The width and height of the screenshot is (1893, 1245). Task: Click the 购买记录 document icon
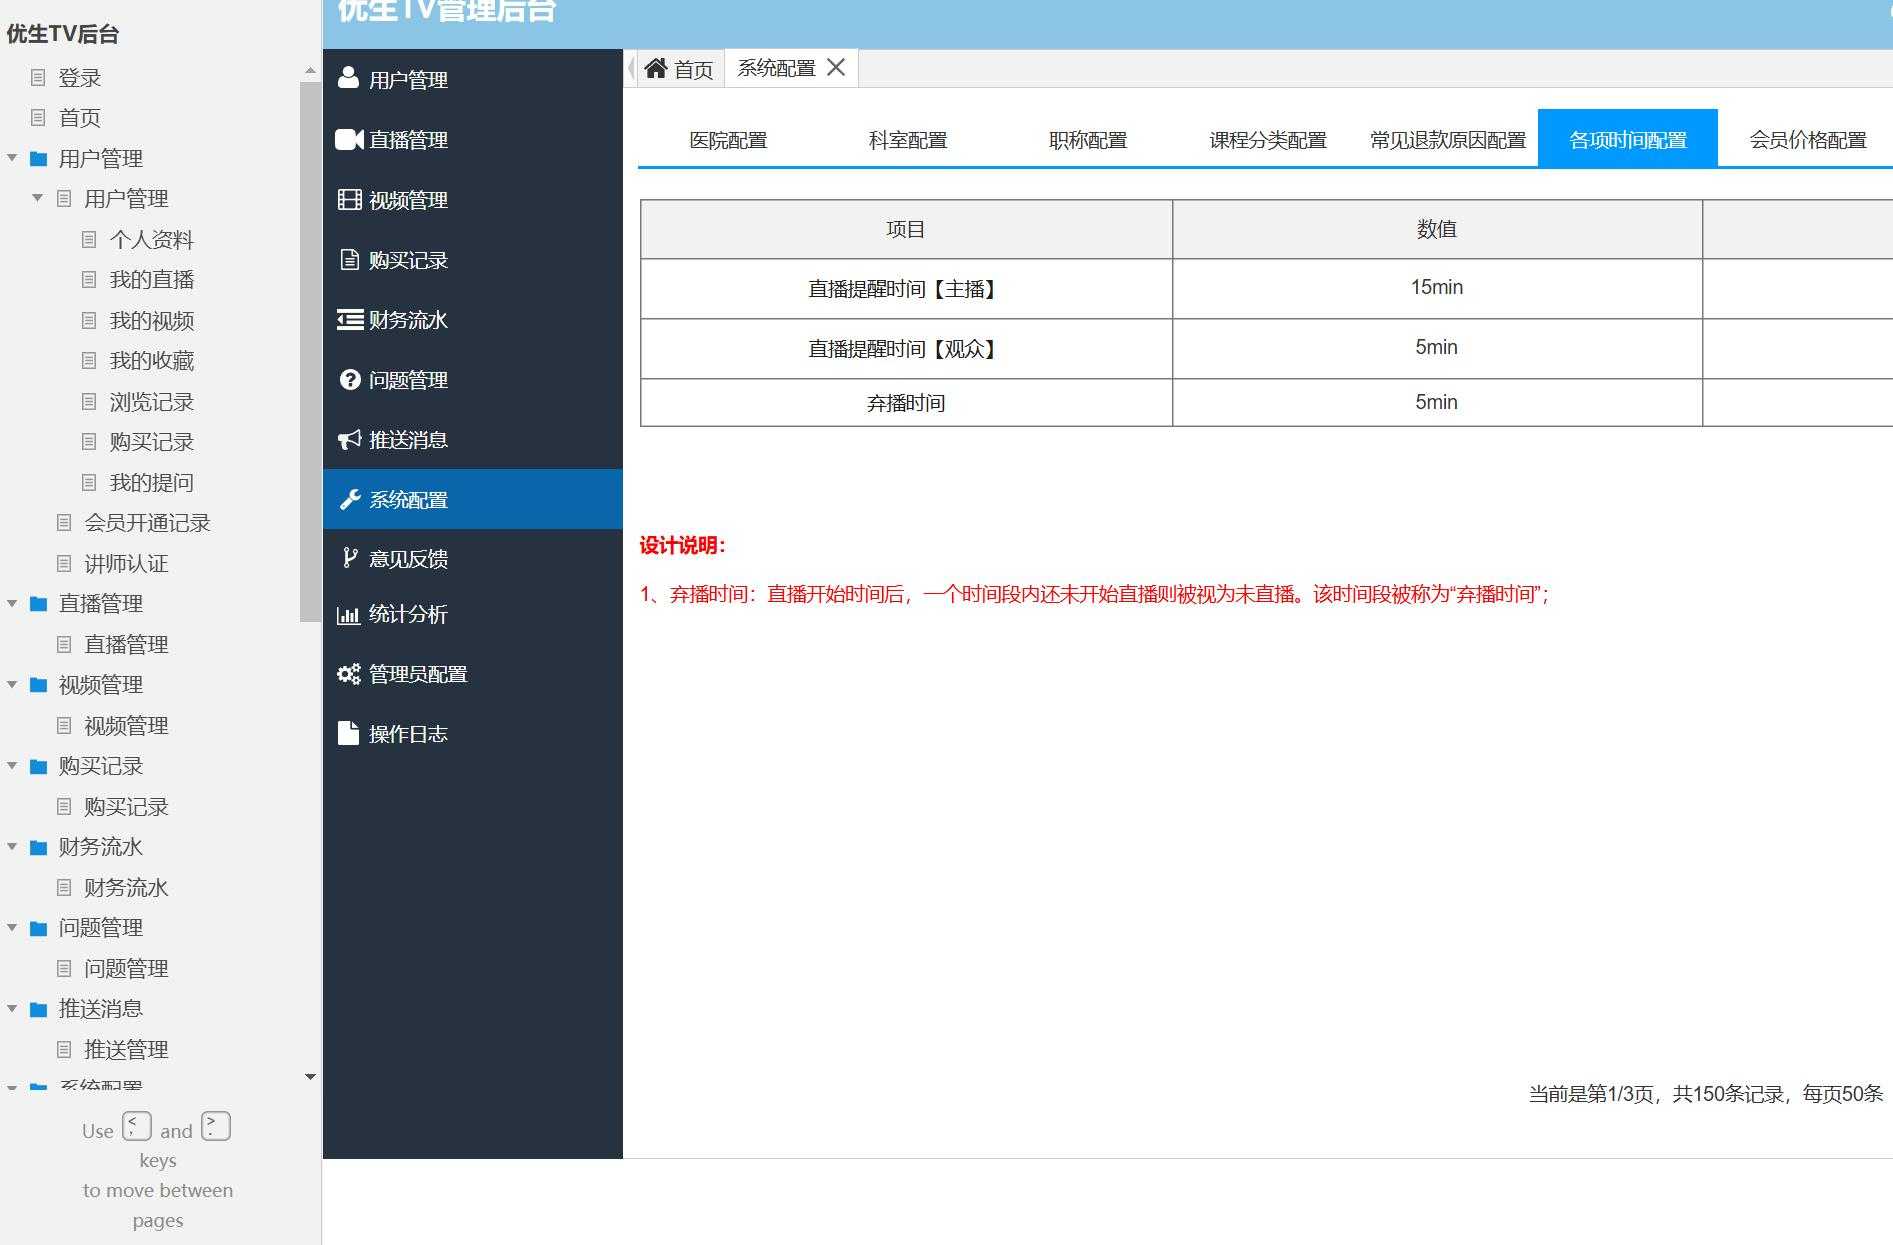coord(348,259)
